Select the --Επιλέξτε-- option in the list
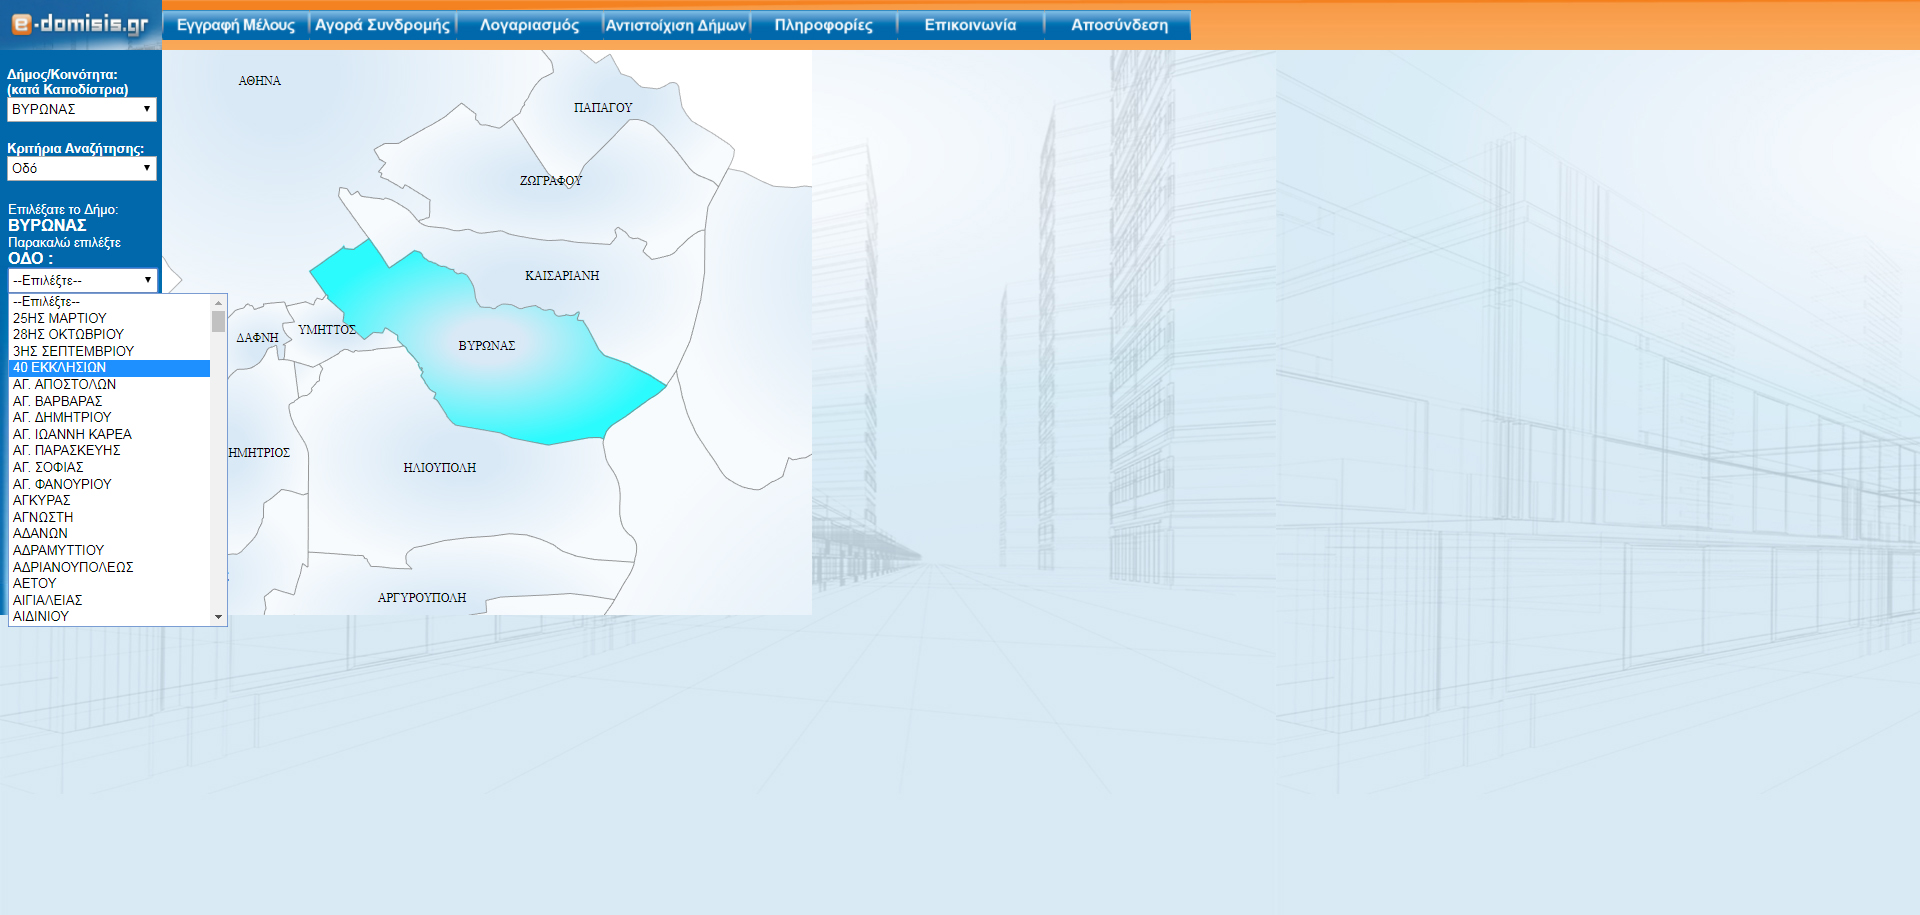 (110, 301)
